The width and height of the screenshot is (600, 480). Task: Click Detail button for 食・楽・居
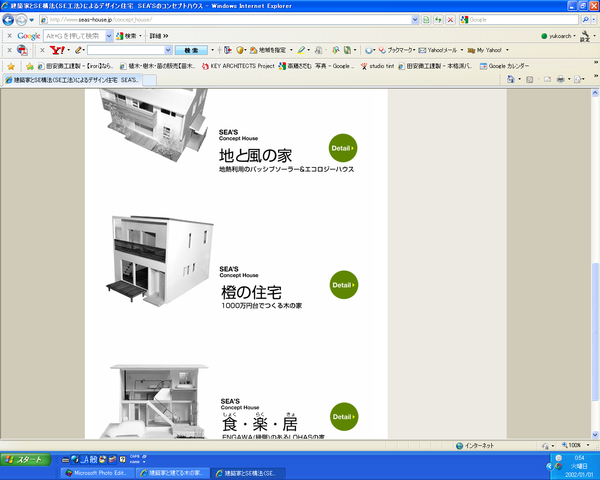[344, 416]
